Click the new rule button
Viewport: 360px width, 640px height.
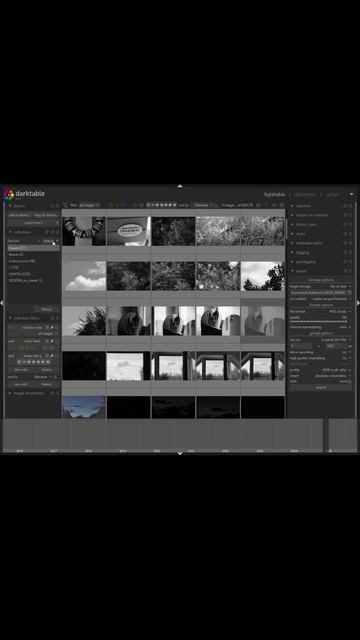(20, 369)
